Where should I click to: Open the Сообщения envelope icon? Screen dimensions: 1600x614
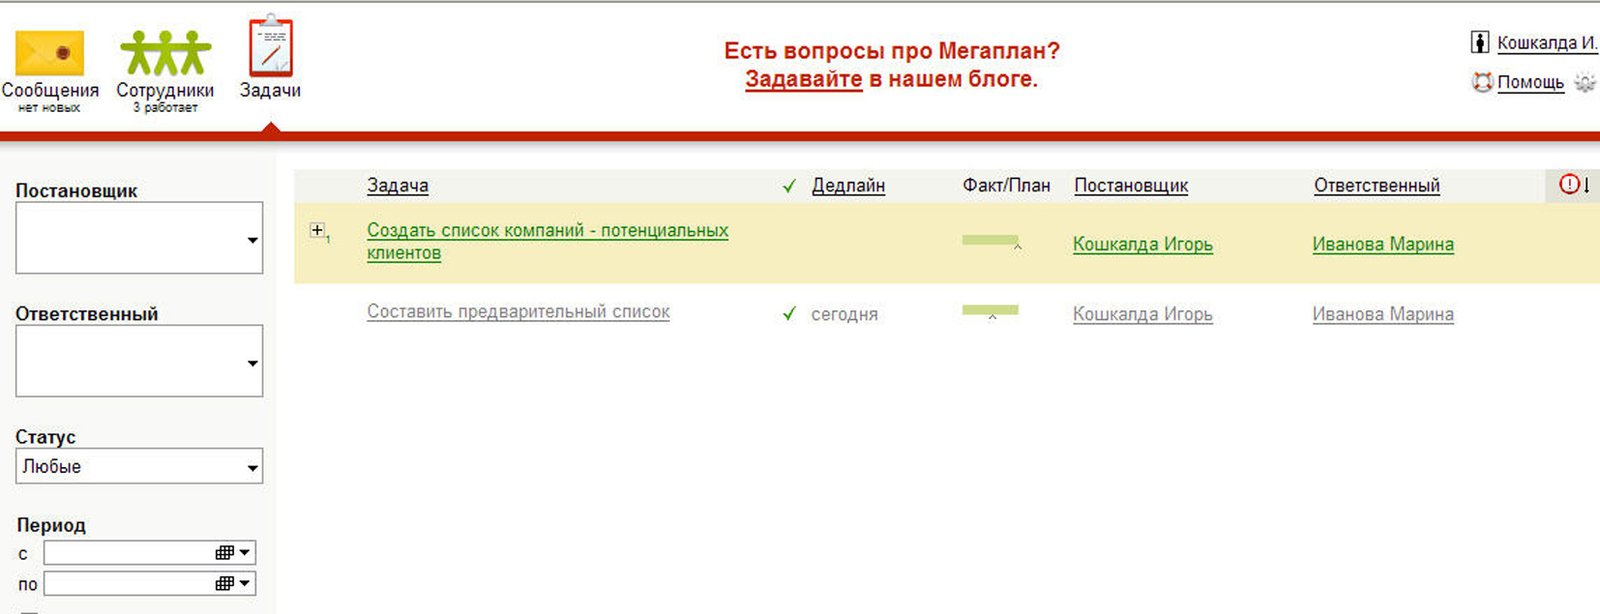click(x=49, y=54)
